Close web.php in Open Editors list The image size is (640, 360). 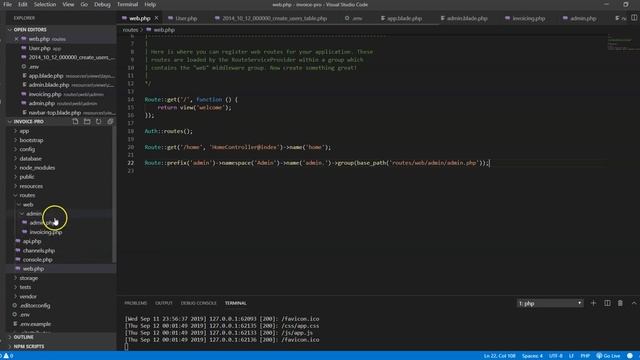(16, 39)
